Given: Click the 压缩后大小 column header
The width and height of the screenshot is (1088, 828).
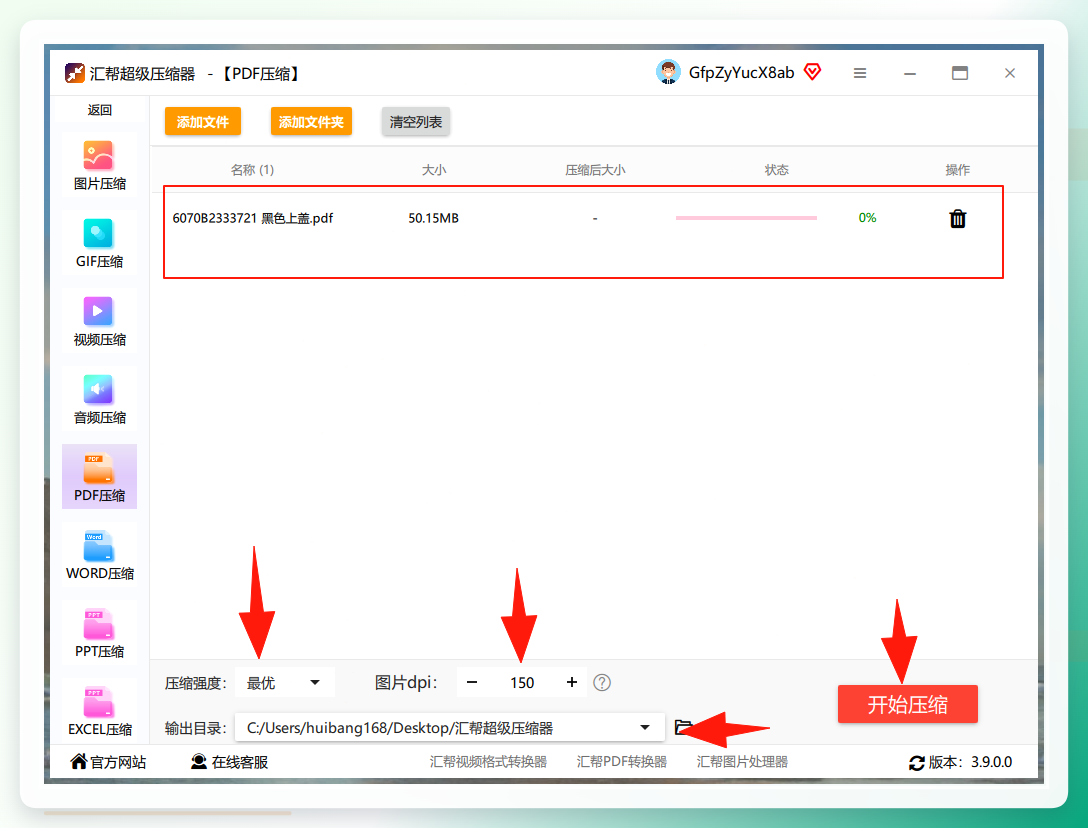Looking at the screenshot, I should point(595,170).
